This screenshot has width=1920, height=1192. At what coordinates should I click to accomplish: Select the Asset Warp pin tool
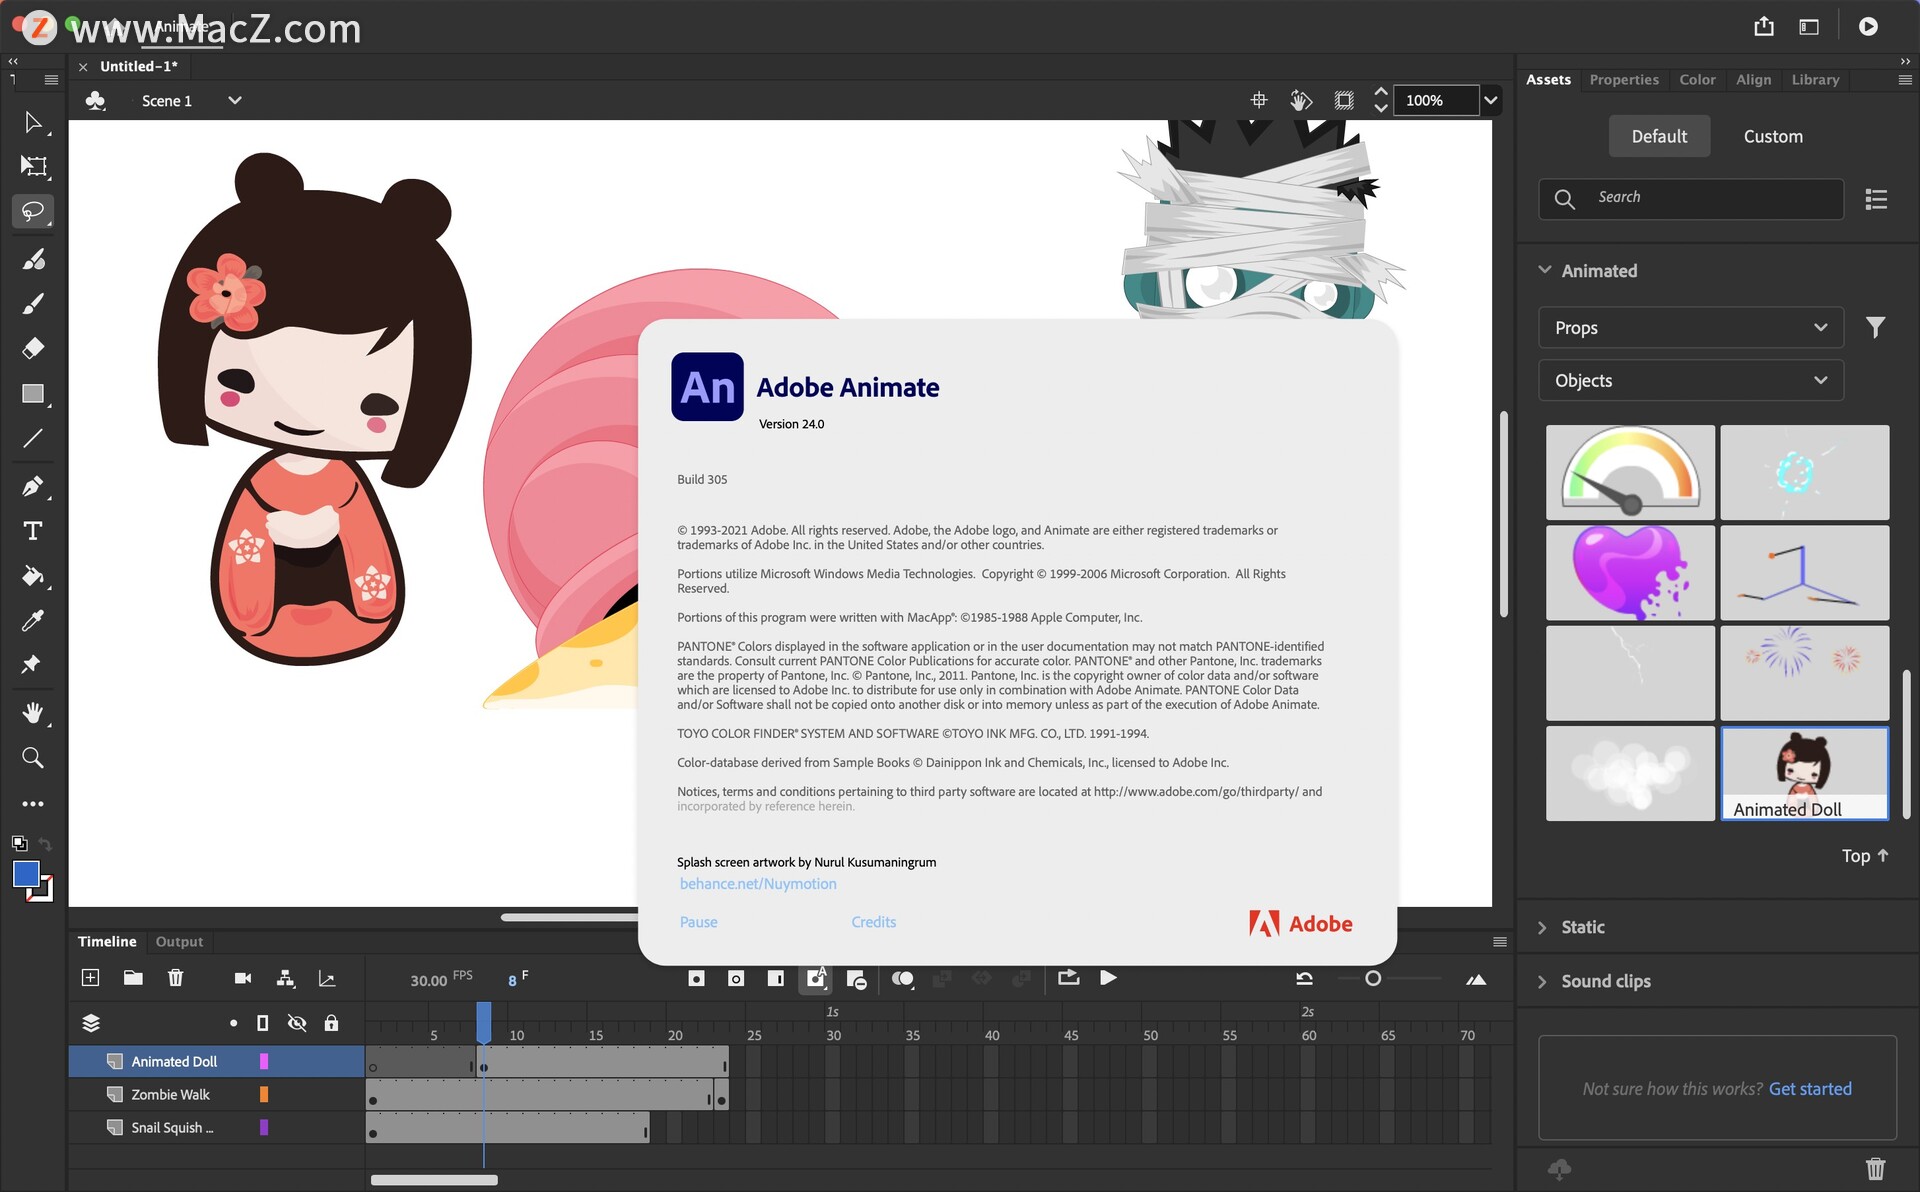click(33, 664)
